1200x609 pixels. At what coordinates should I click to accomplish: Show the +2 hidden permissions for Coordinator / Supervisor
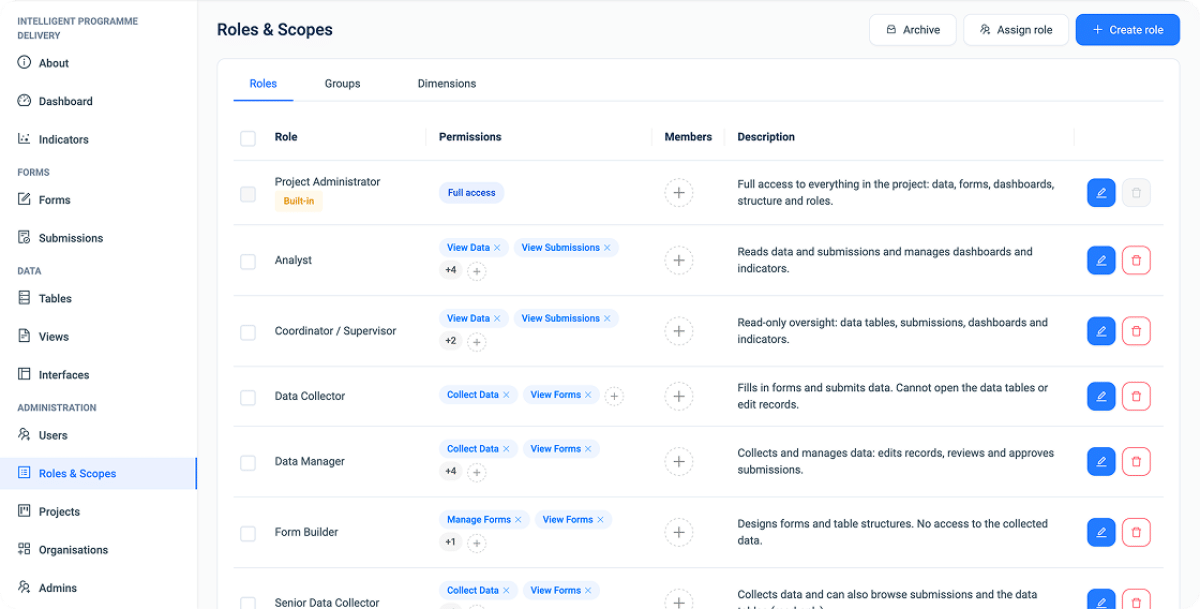point(450,341)
